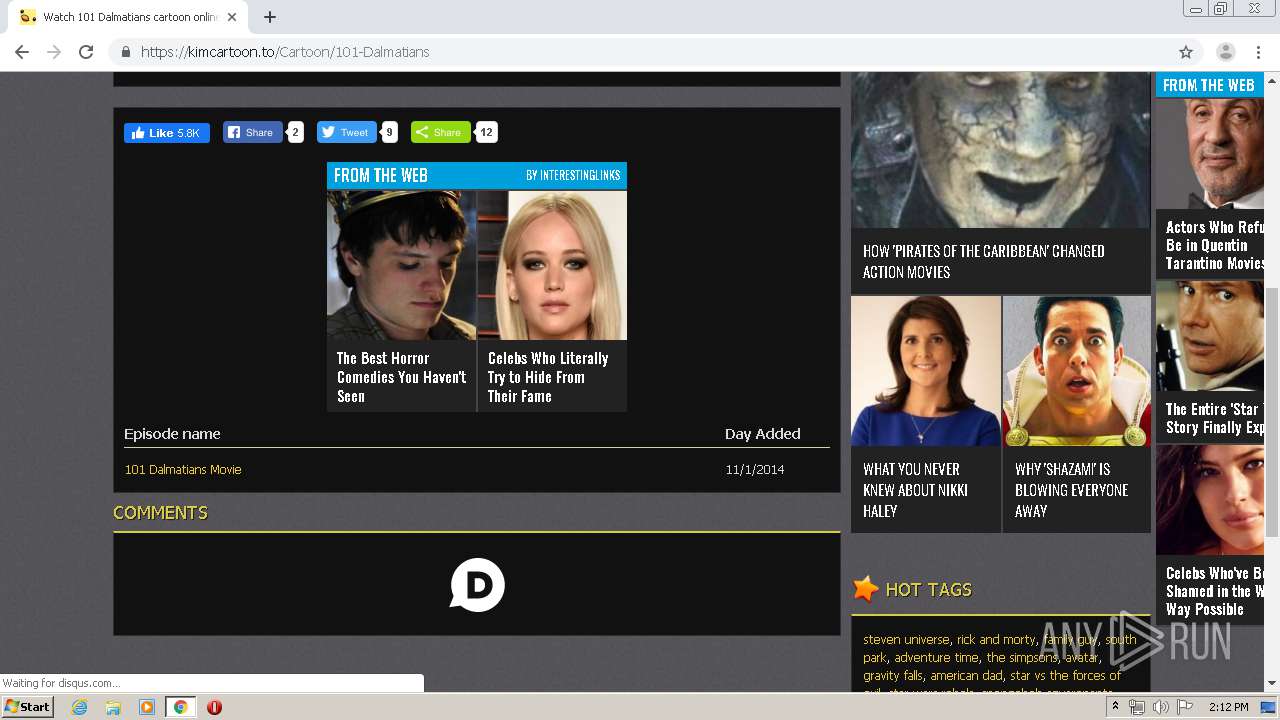The height and width of the screenshot is (720, 1280).
Task: Open 'Actors Who Refused Tarantino Movies' sidebar link
Action: coord(1215,245)
